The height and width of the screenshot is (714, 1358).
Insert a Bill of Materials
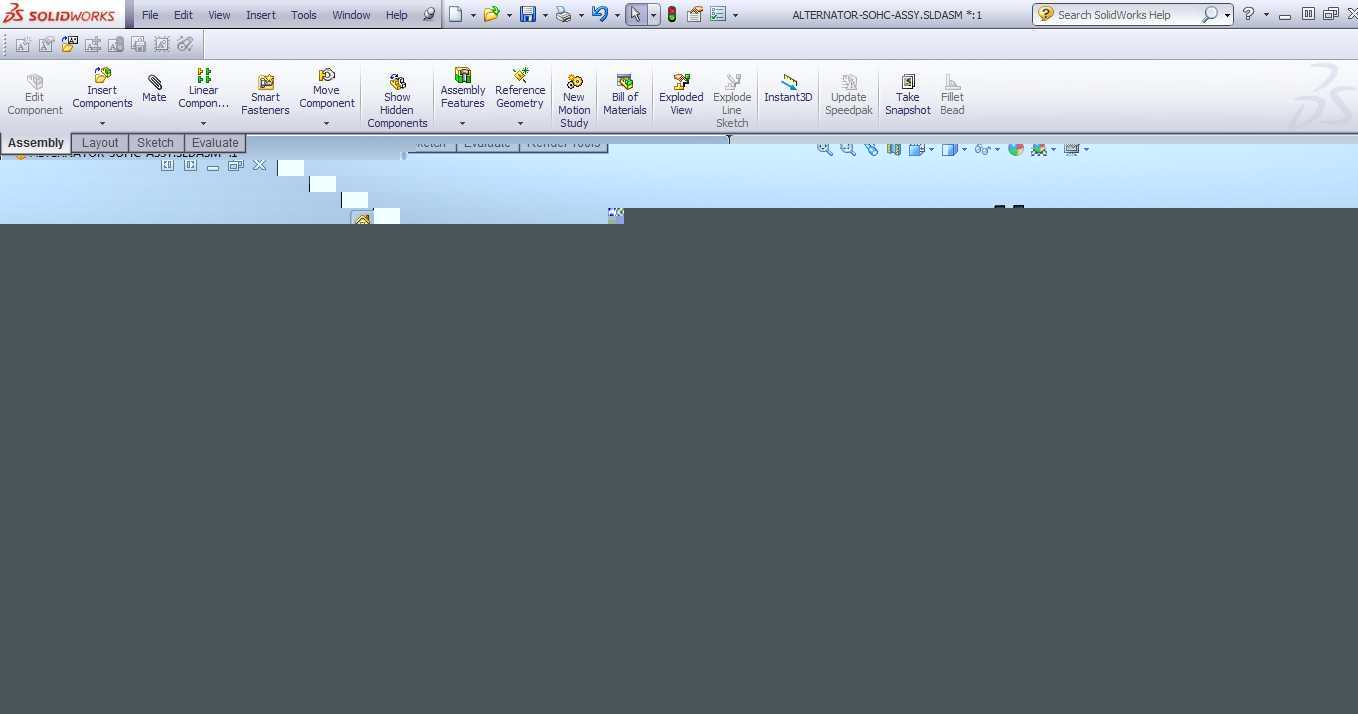[625, 96]
